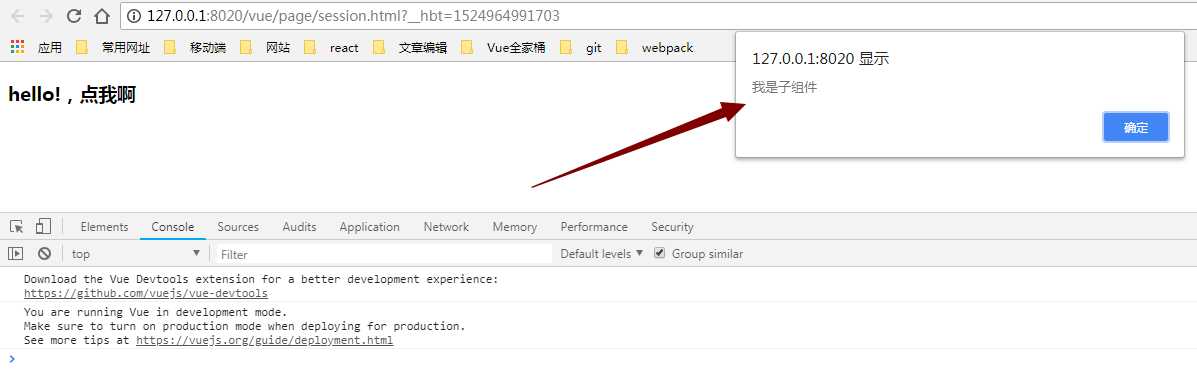
Task: Switch to the Console tab
Action: pyautogui.click(x=173, y=227)
